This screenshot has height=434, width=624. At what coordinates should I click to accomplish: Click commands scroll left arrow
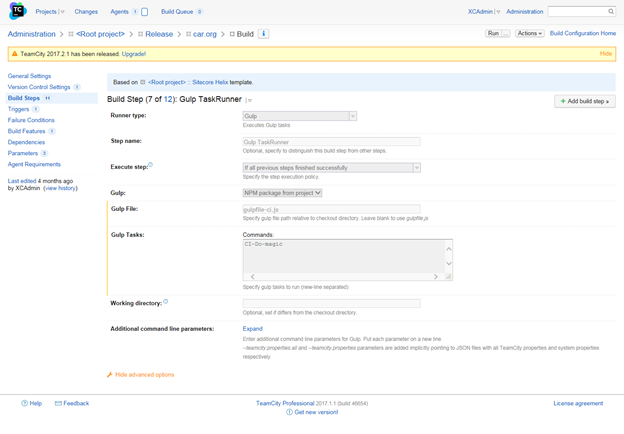tap(252, 276)
